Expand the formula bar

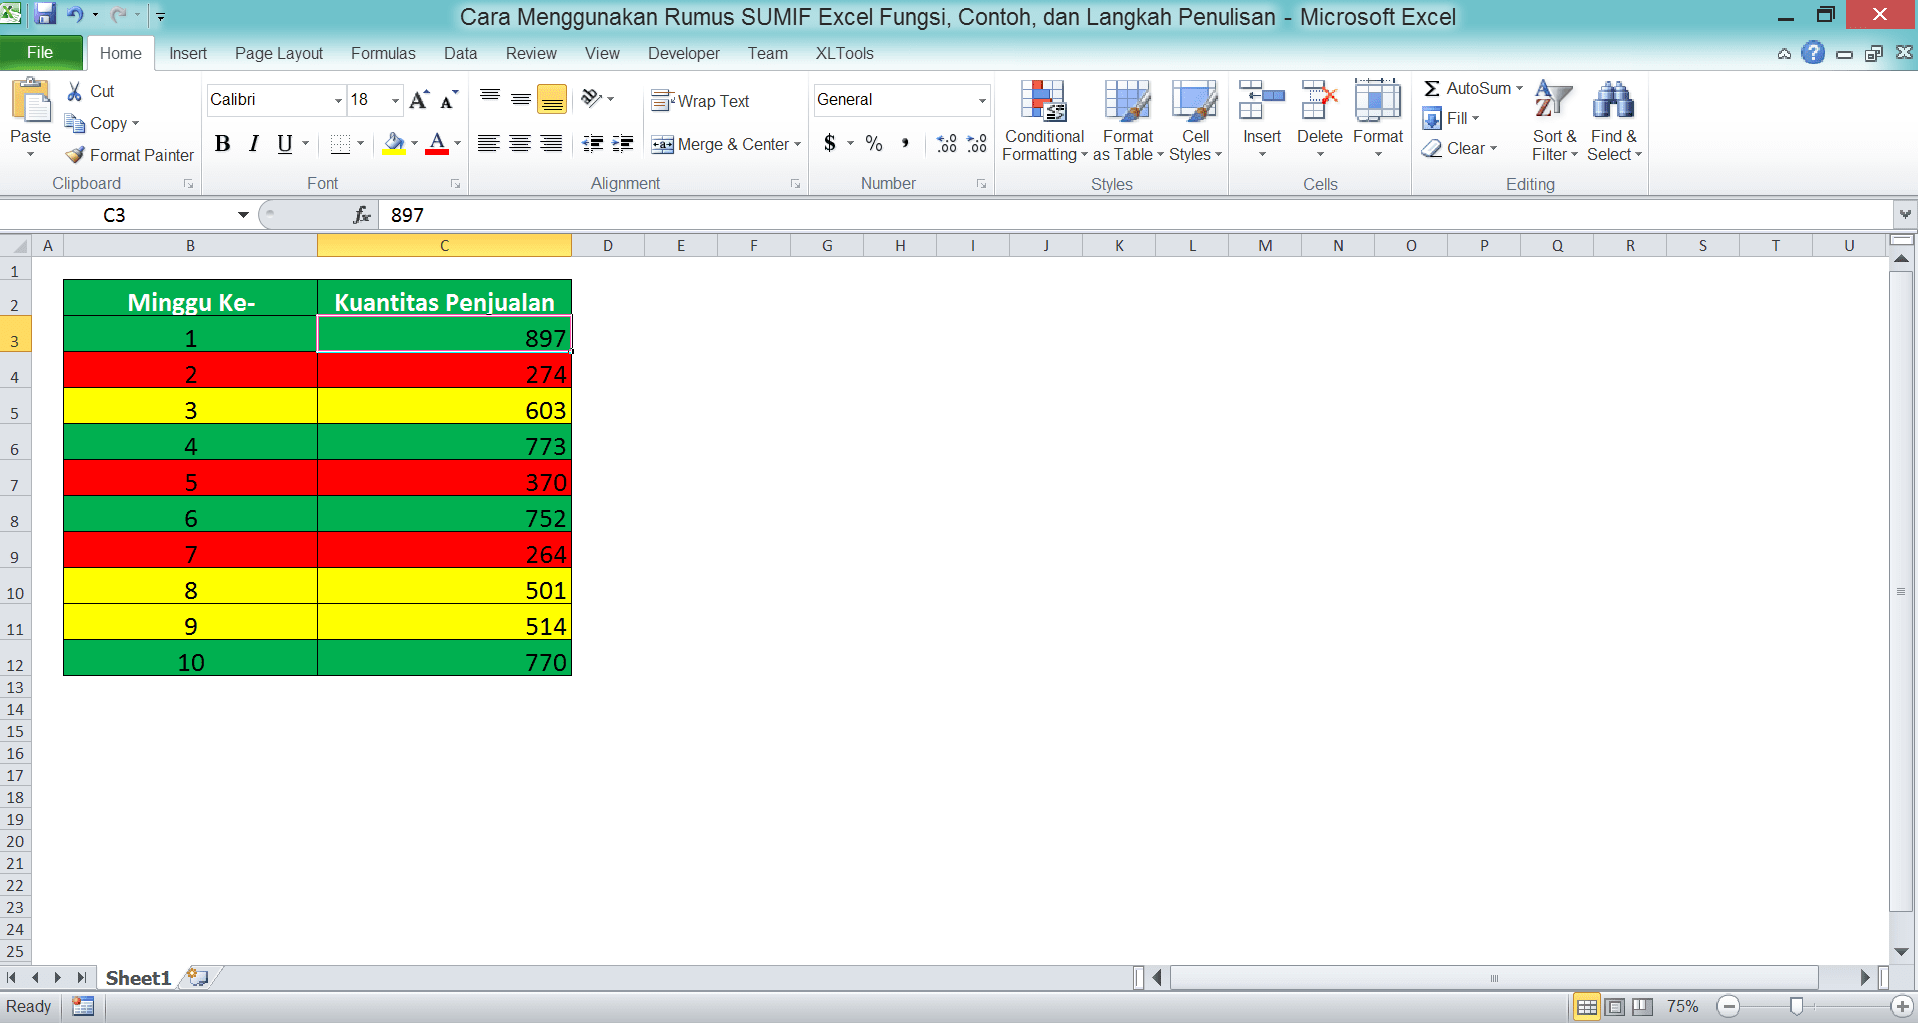click(x=1905, y=214)
